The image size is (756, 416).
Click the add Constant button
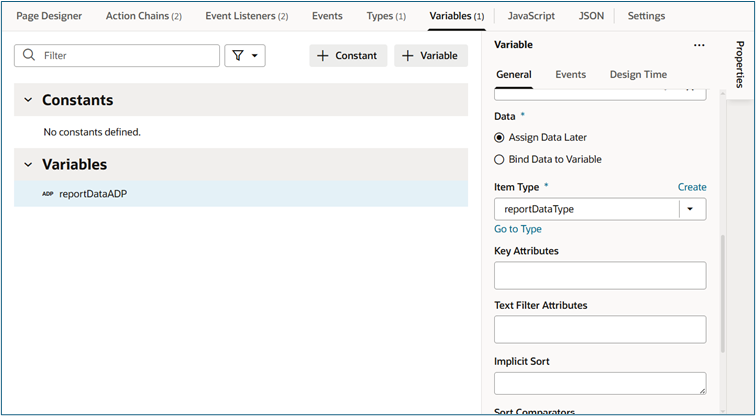pos(347,56)
